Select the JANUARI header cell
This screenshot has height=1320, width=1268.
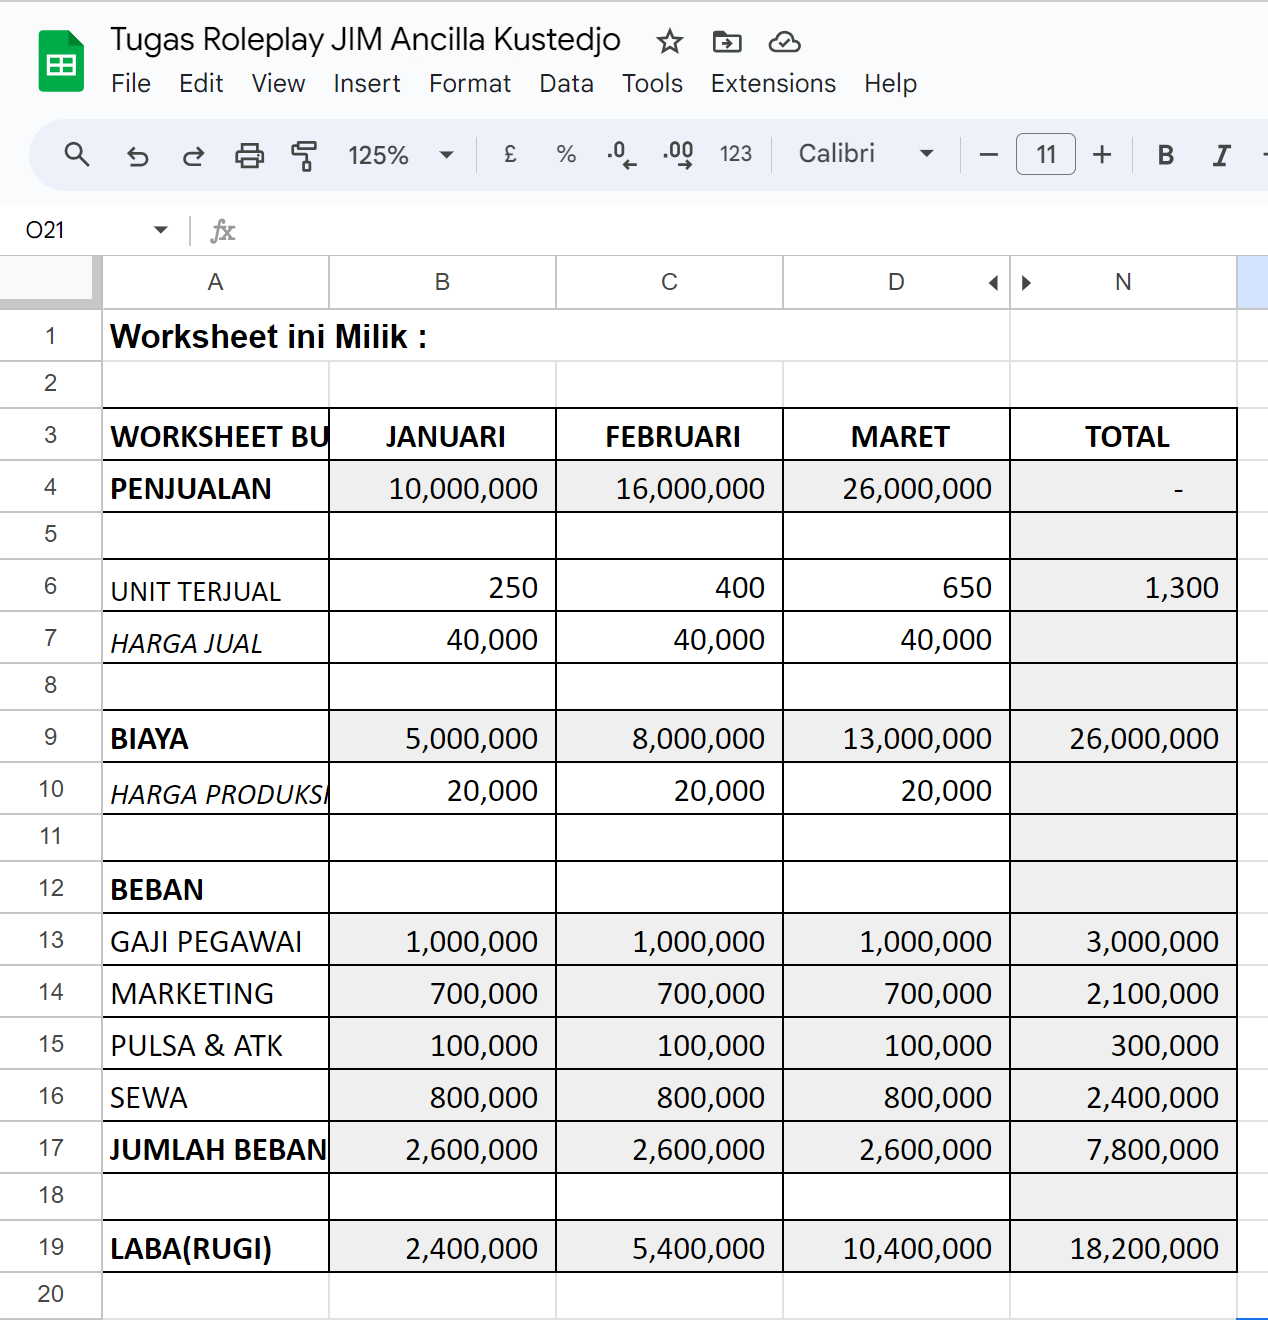(x=443, y=435)
